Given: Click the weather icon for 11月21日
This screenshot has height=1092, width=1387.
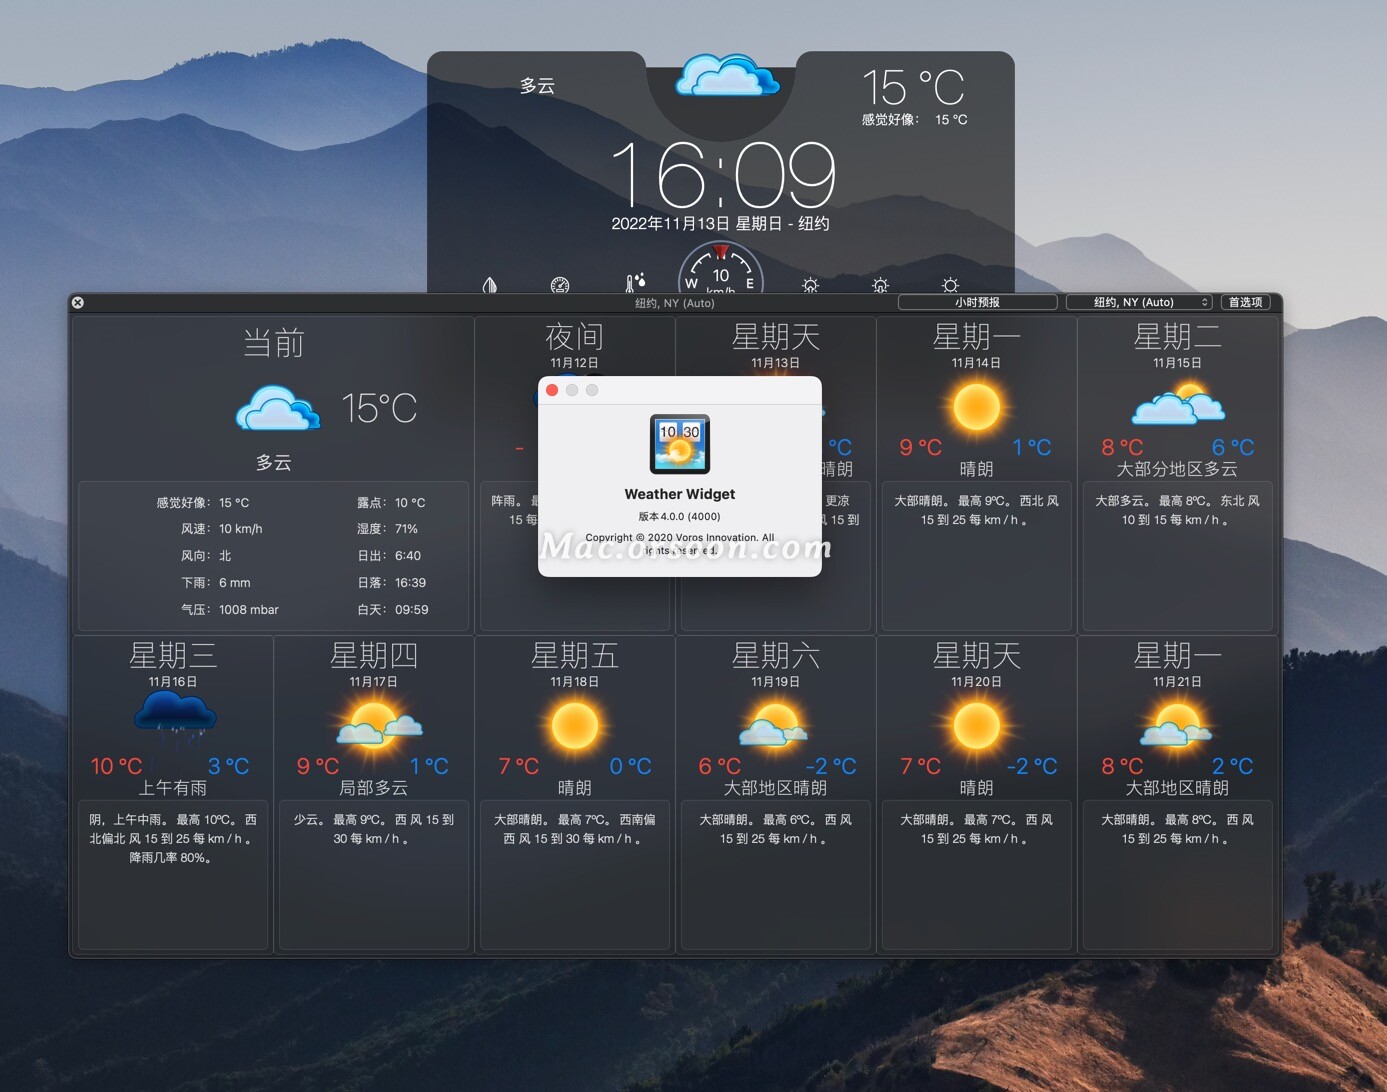Looking at the screenshot, I should [1177, 724].
